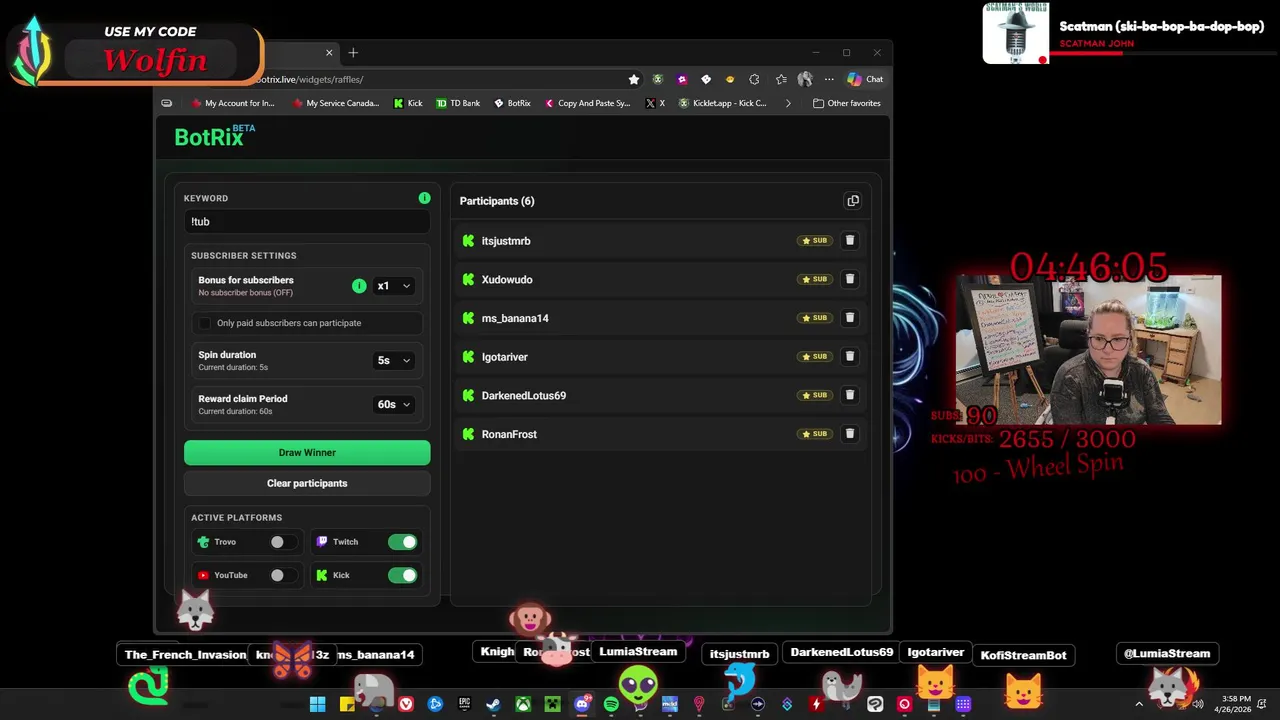Open the taskbar clock and date
This screenshot has width=1280, height=720.
click(x=1232, y=704)
